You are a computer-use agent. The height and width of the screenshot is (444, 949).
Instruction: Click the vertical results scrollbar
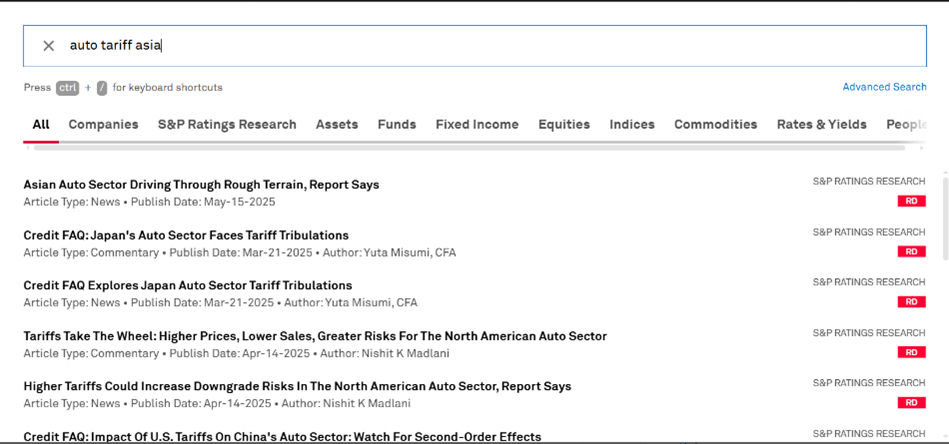point(945,217)
